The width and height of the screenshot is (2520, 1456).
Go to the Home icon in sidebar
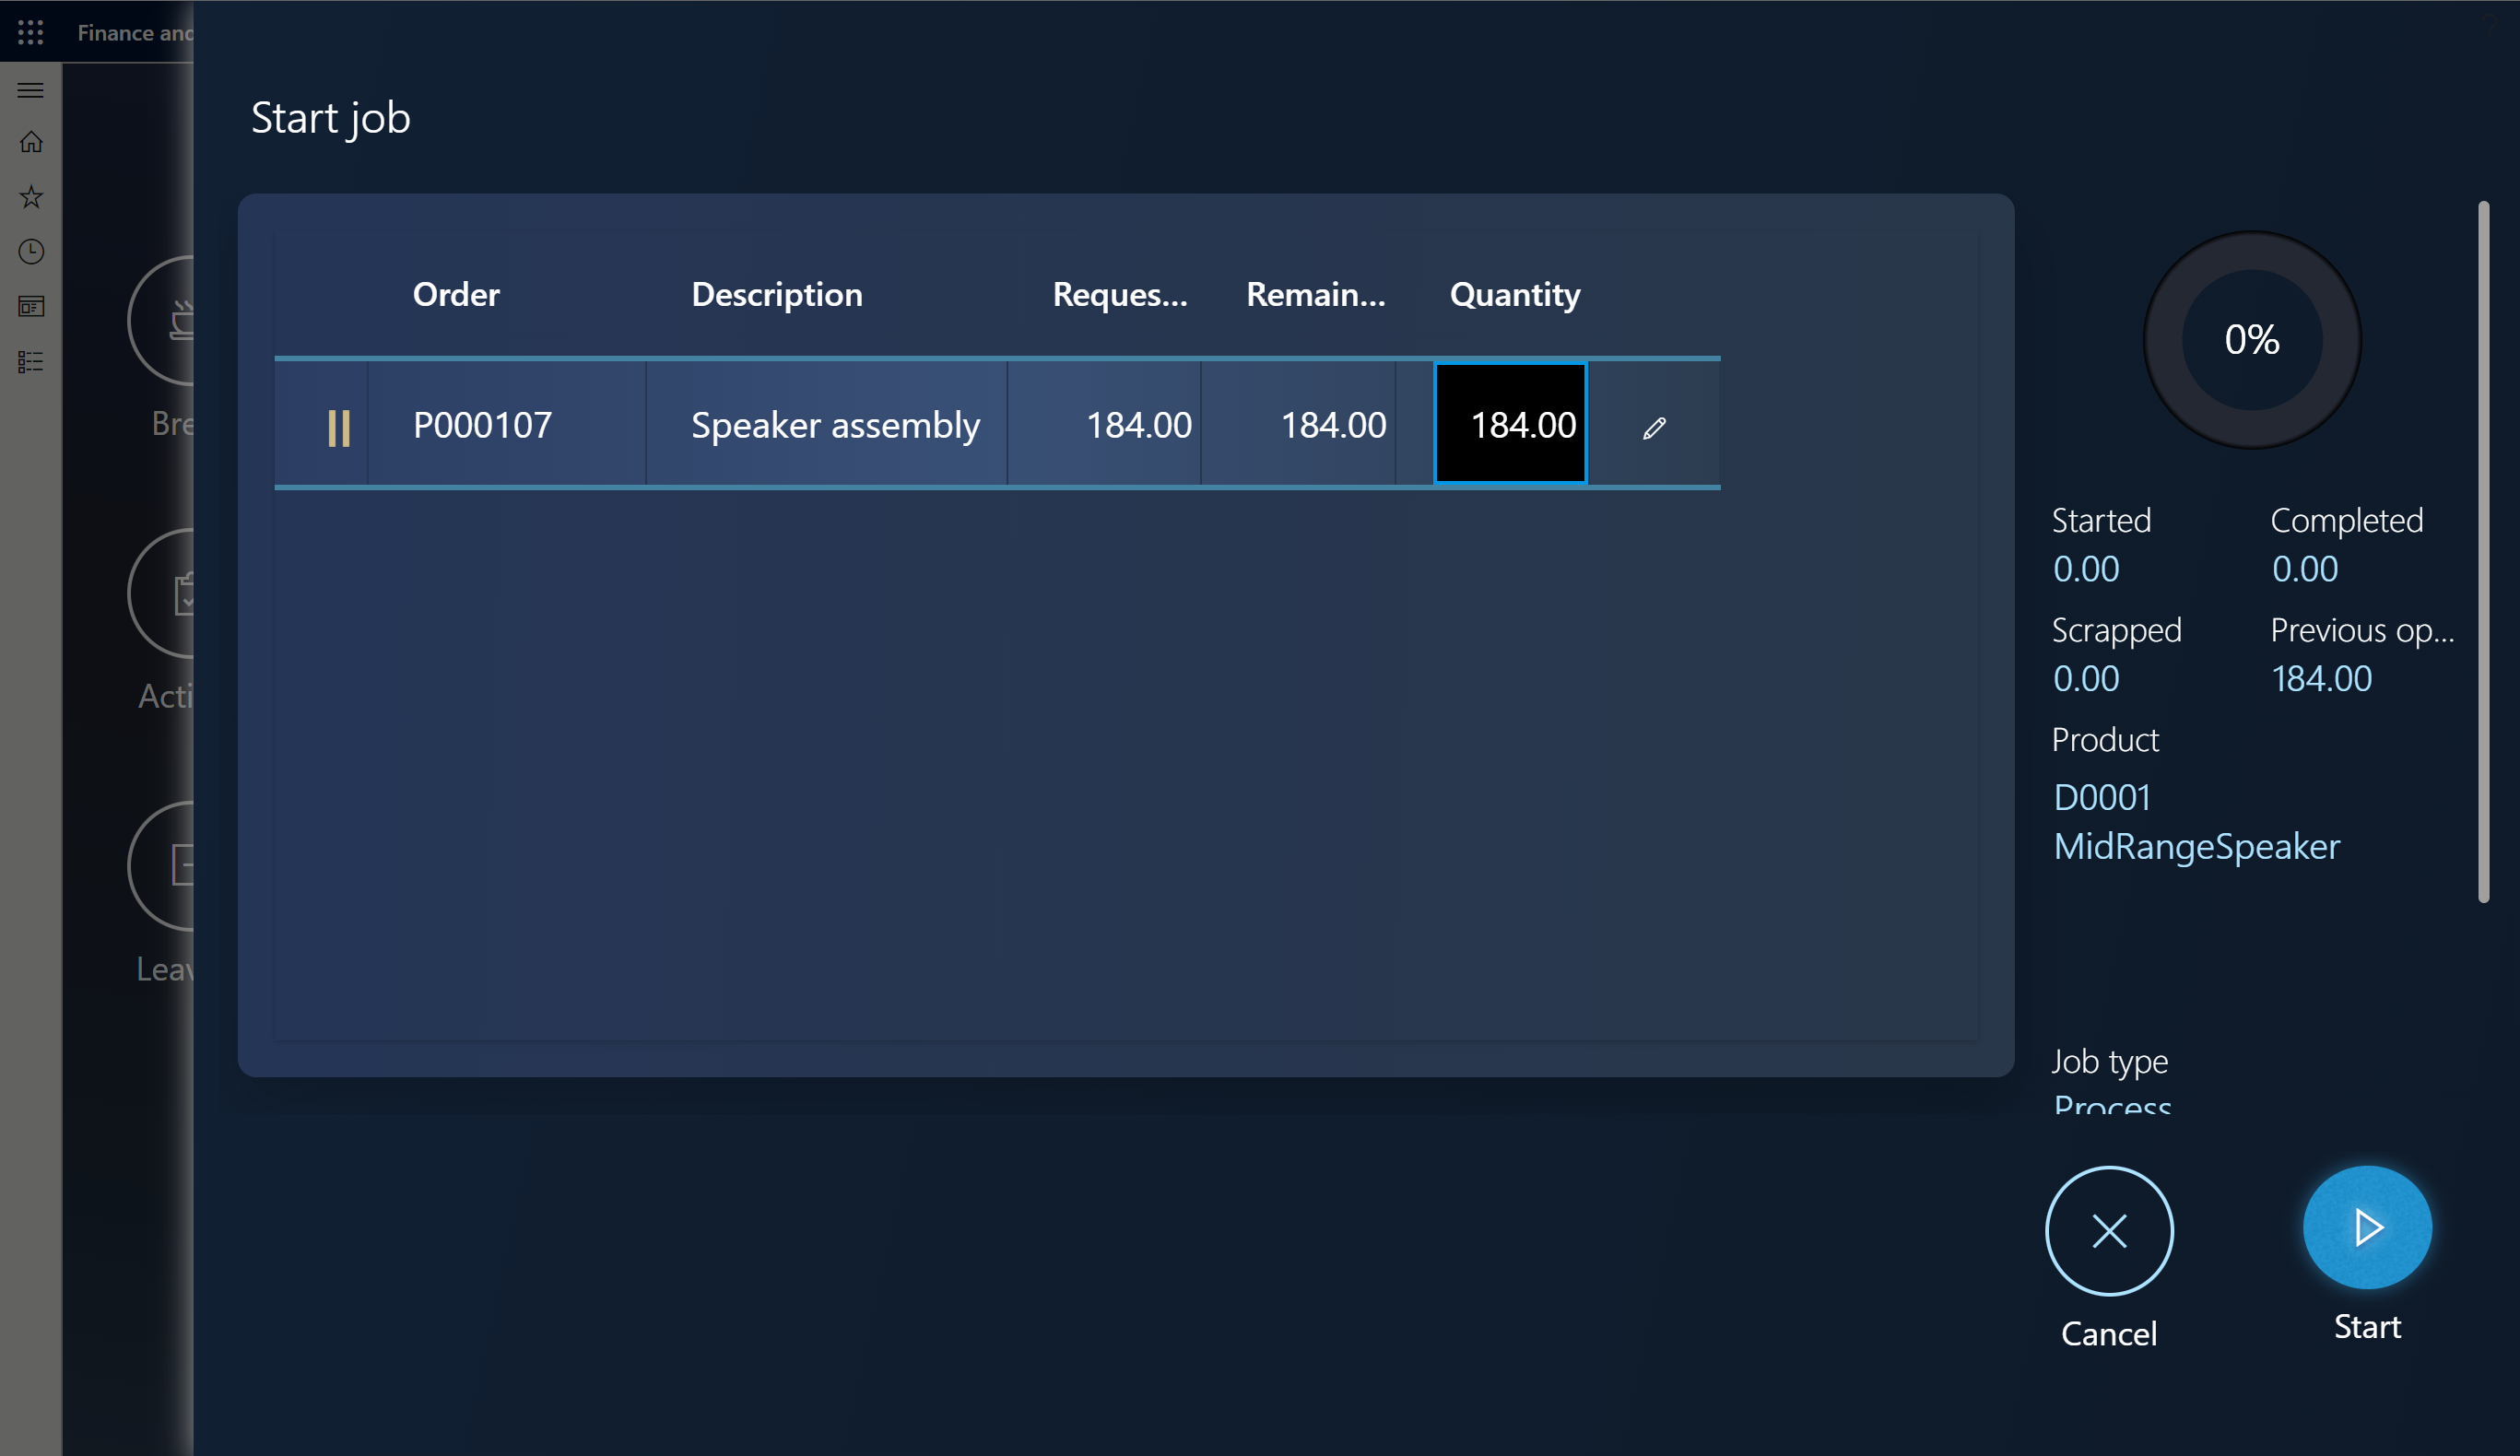[31, 142]
